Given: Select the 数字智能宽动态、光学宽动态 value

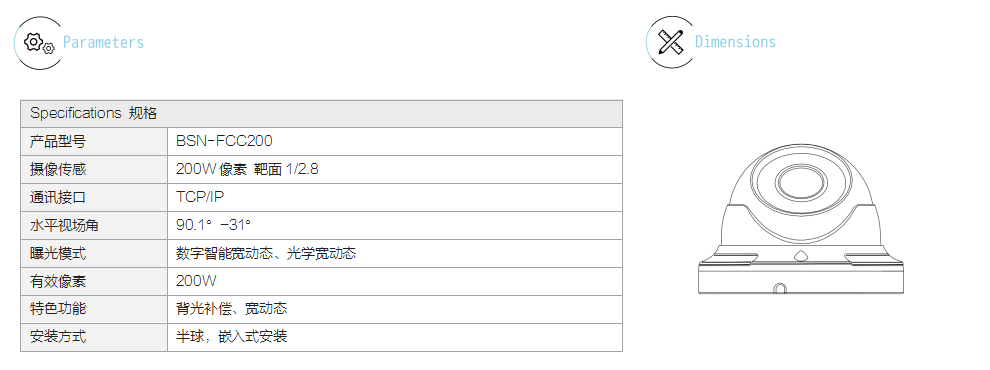Looking at the screenshot, I should [x=266, y=253].
